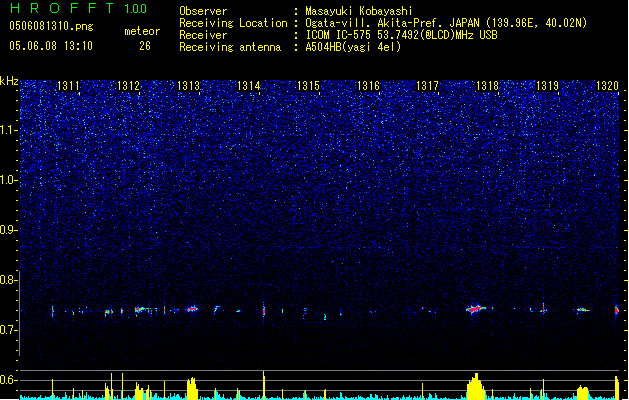Viewport: 629px width, 400px height.
Task: Click the meteor count value 26
Action: [145, 46]
